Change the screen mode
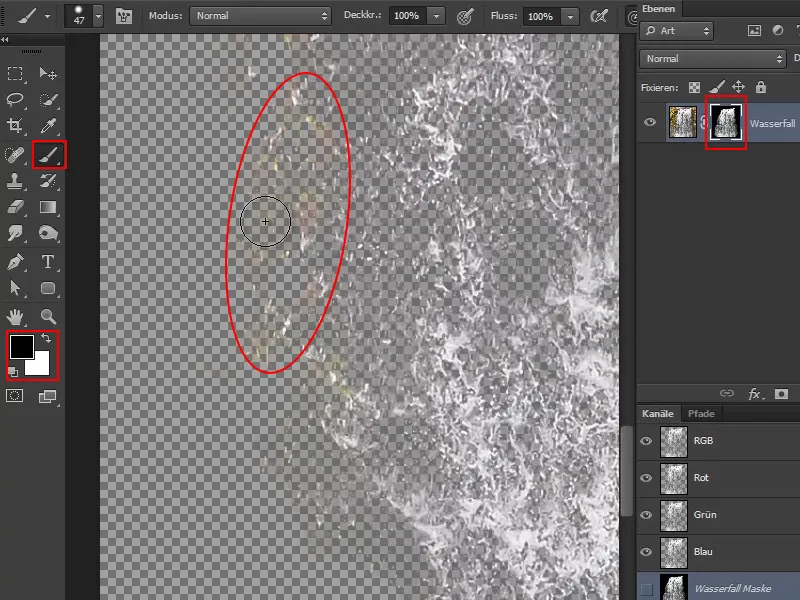 coord(48,396)
